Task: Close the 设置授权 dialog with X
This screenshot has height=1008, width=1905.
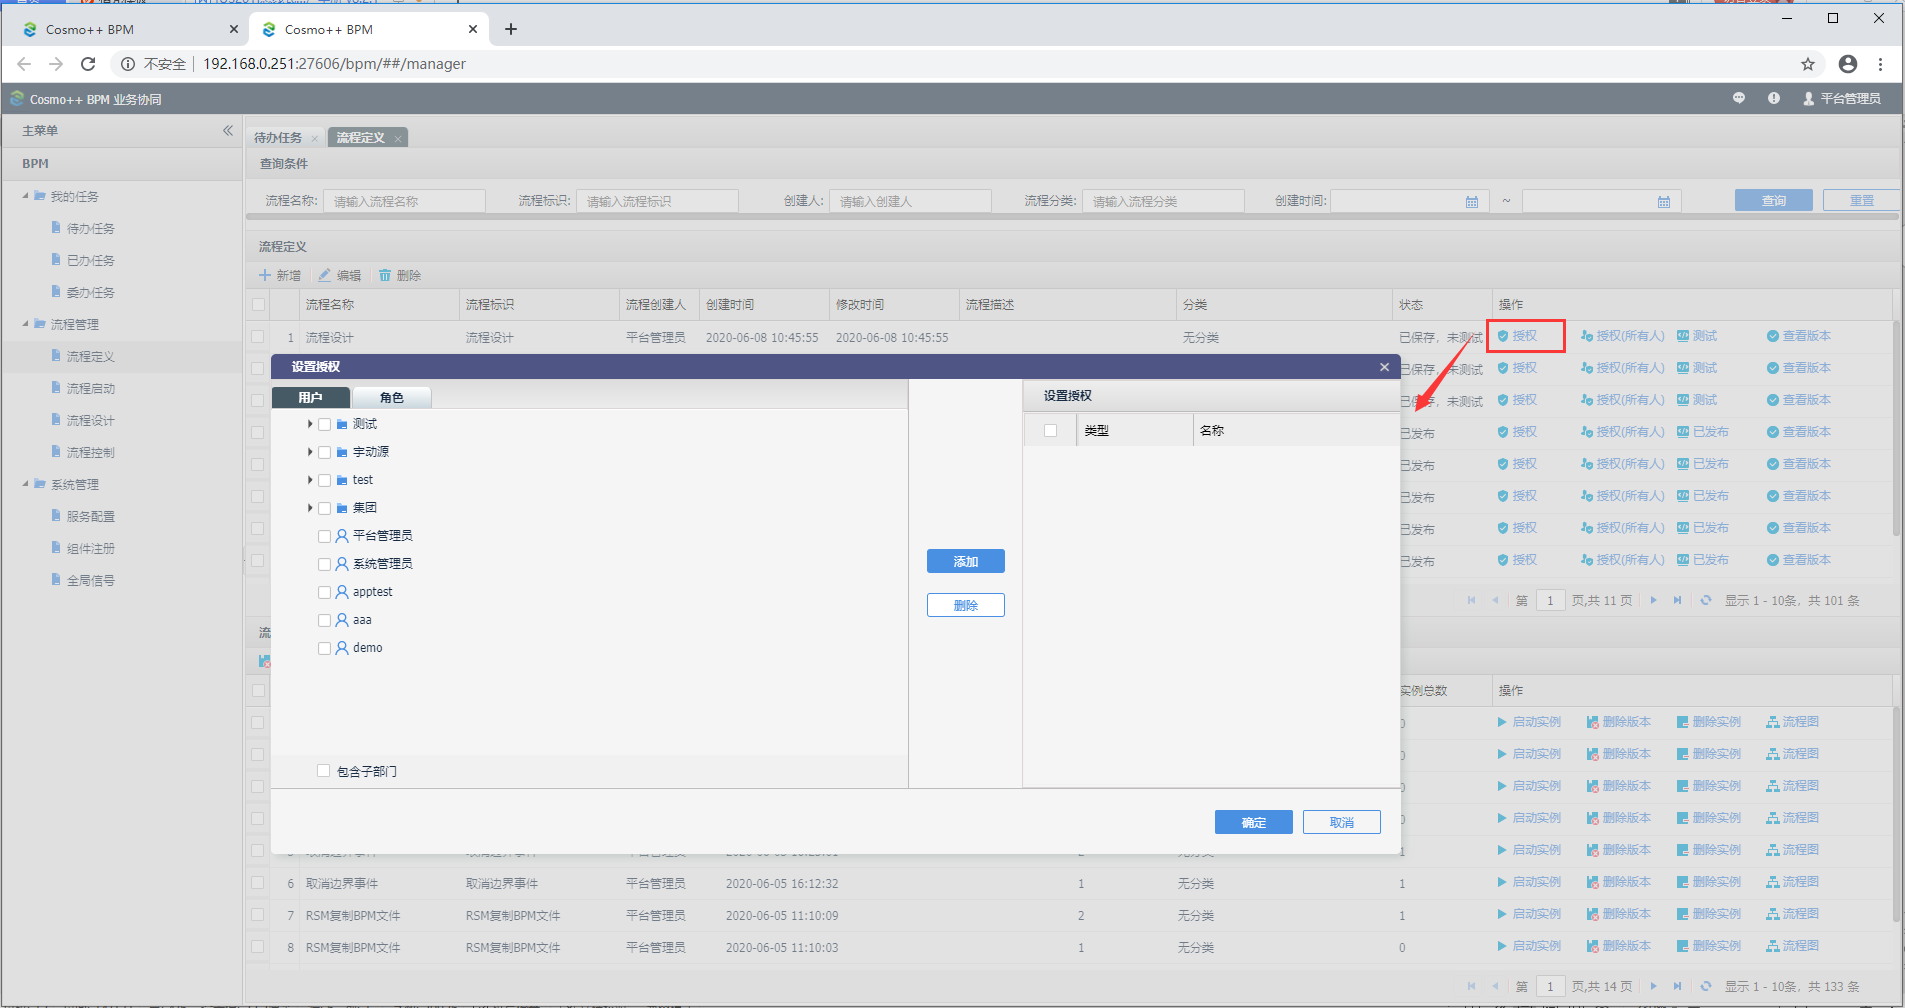Action: (x=1385, y=367)
